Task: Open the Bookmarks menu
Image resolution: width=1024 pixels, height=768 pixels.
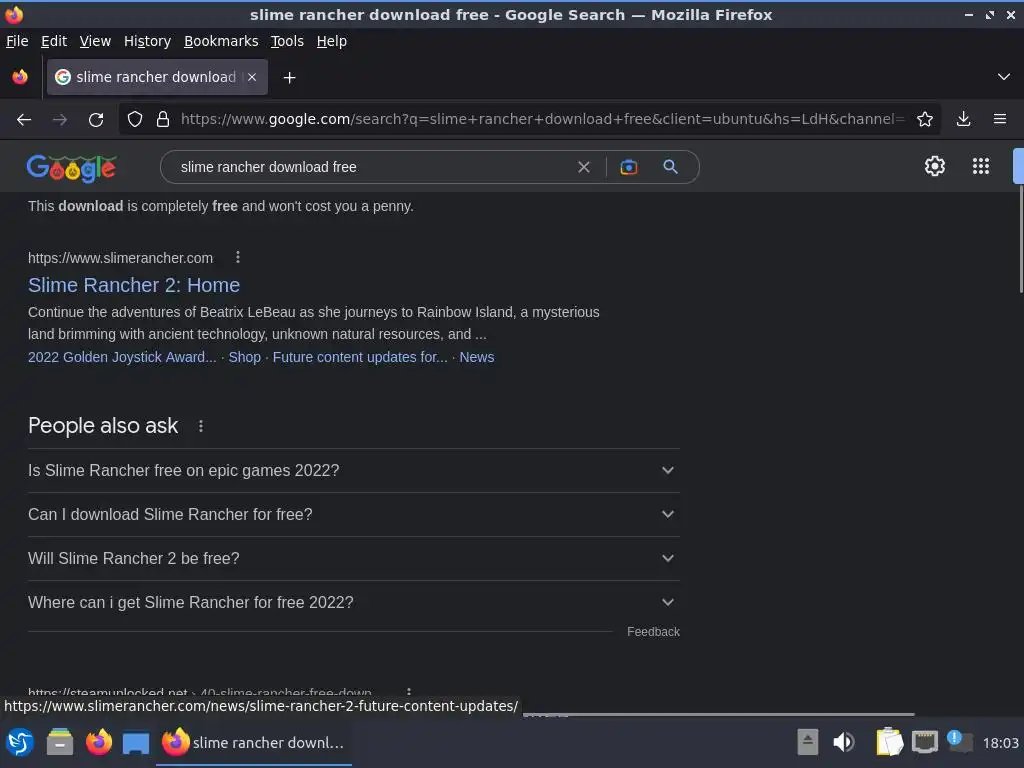Action: (x=221, y=41)
